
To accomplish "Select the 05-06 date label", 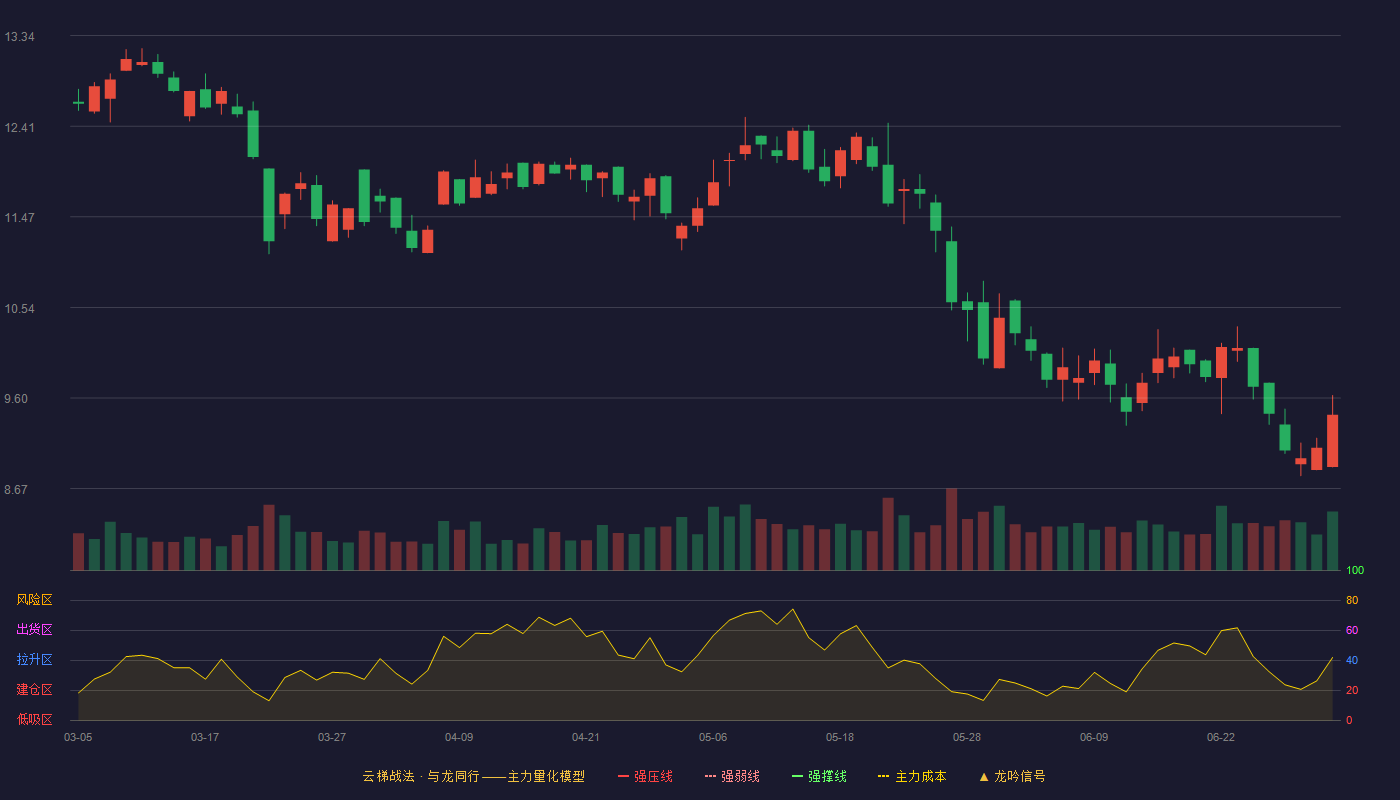I will [713, 737].
